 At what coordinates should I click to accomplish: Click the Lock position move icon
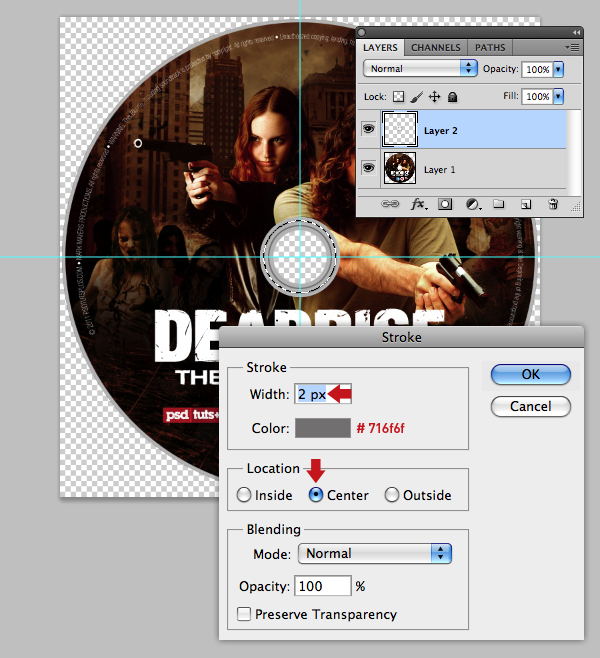[434, 97]
